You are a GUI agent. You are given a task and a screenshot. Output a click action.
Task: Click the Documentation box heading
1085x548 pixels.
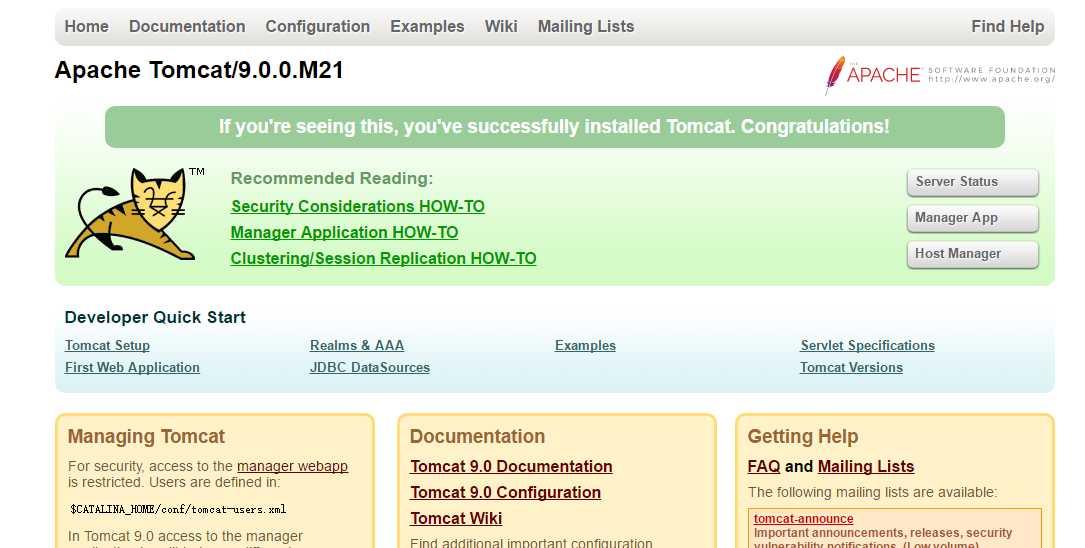click(x=477, y=437)
